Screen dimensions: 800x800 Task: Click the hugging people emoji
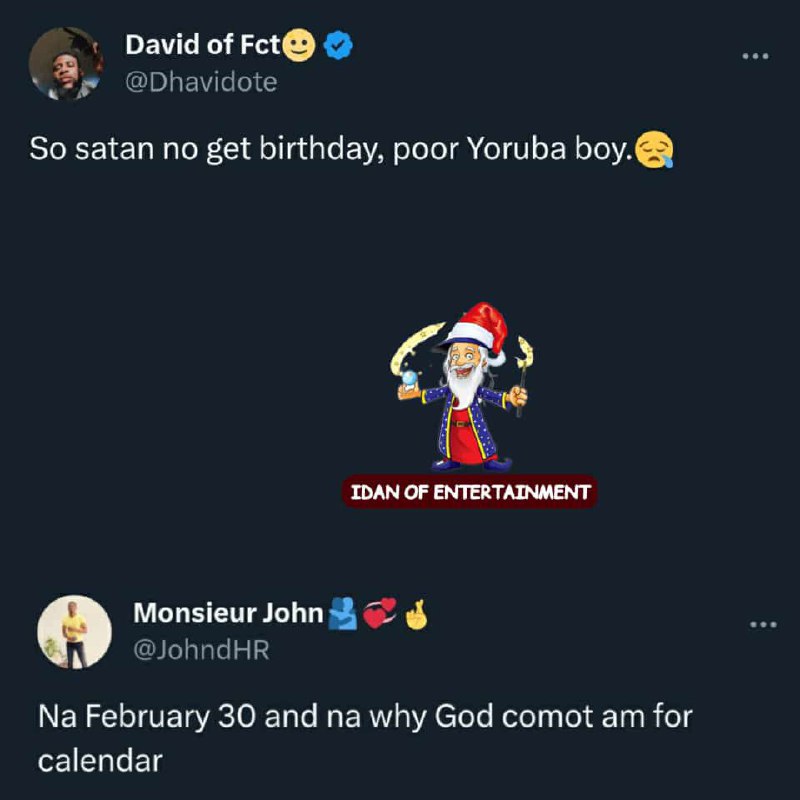342,613
